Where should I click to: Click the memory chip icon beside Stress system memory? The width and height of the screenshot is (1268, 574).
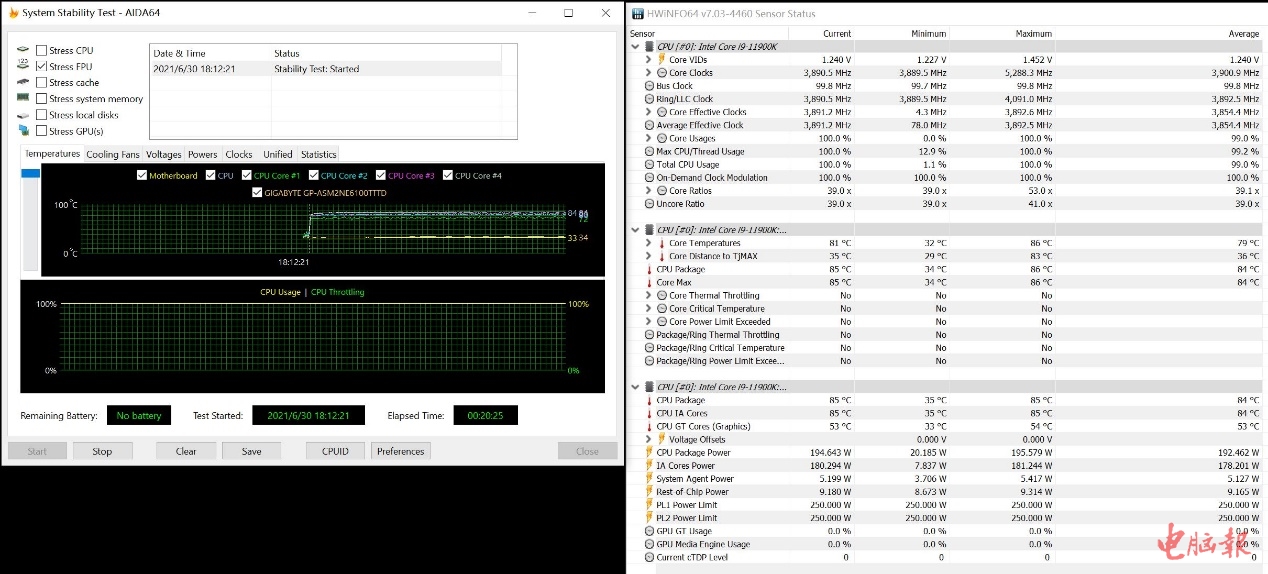coord(23,98)
